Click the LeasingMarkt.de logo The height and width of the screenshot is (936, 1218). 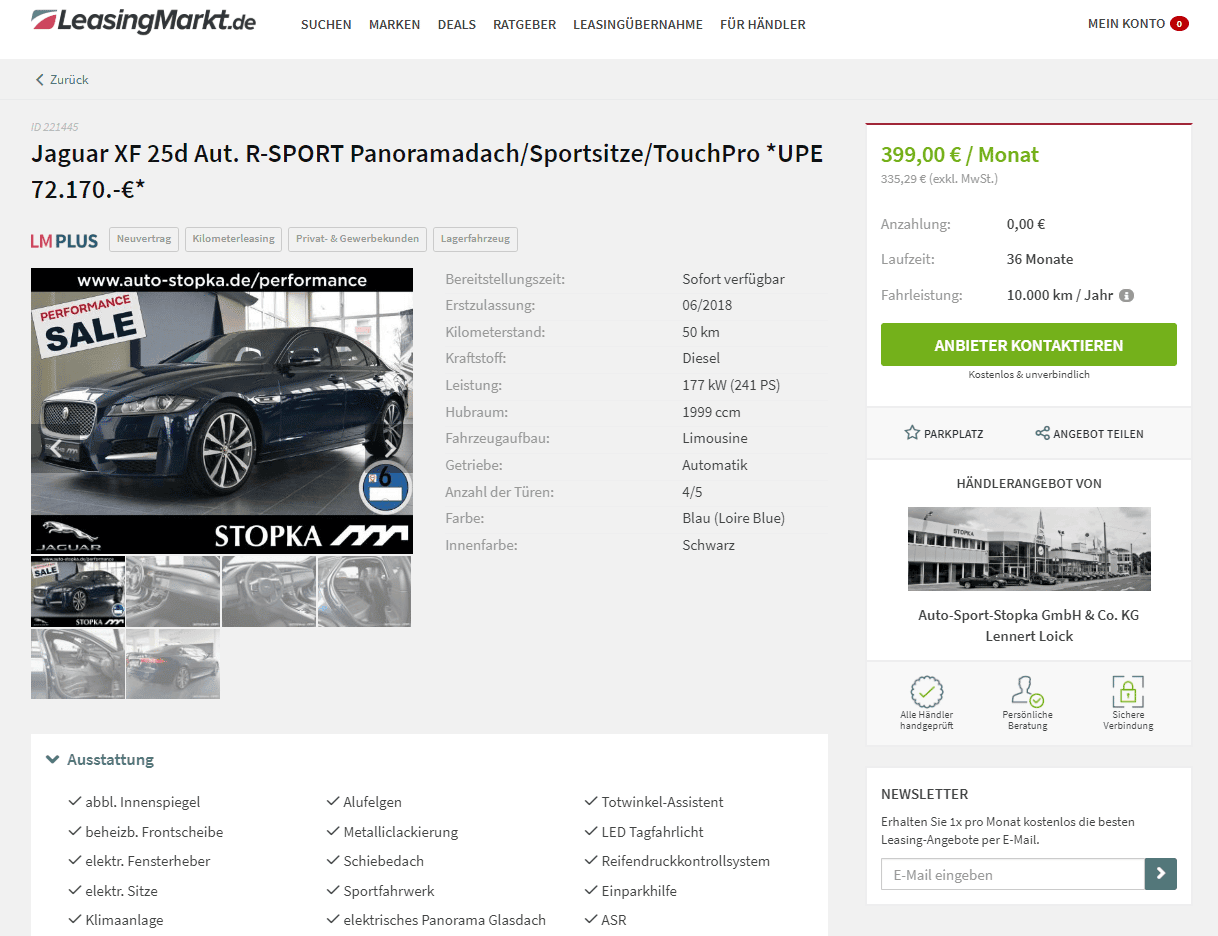point(143,21)
